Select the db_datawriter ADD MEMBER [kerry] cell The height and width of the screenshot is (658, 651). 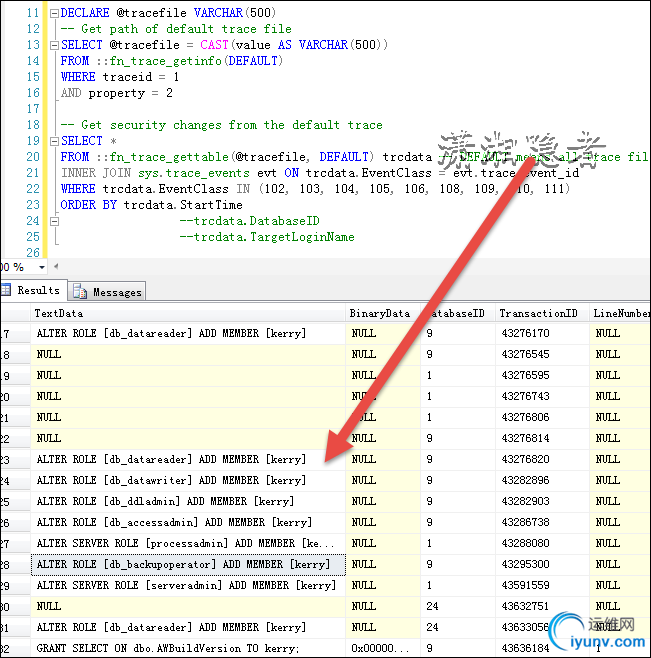coord(188,480)
